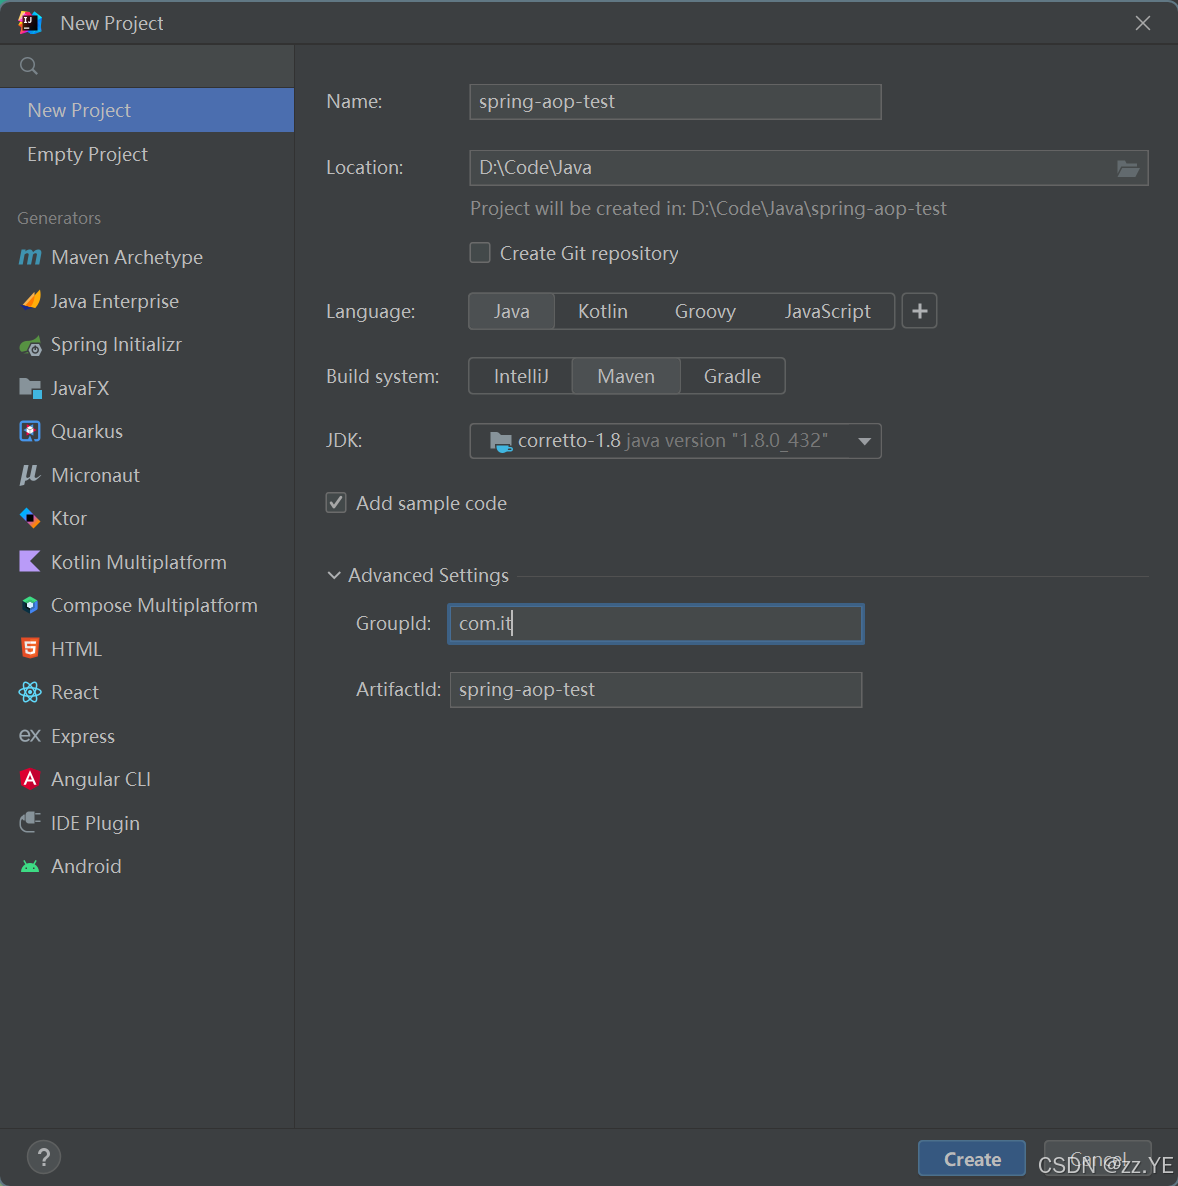Click the Create button
The width and height of the screenshot is (1178, 1186).
click(x=972, y=1159)
